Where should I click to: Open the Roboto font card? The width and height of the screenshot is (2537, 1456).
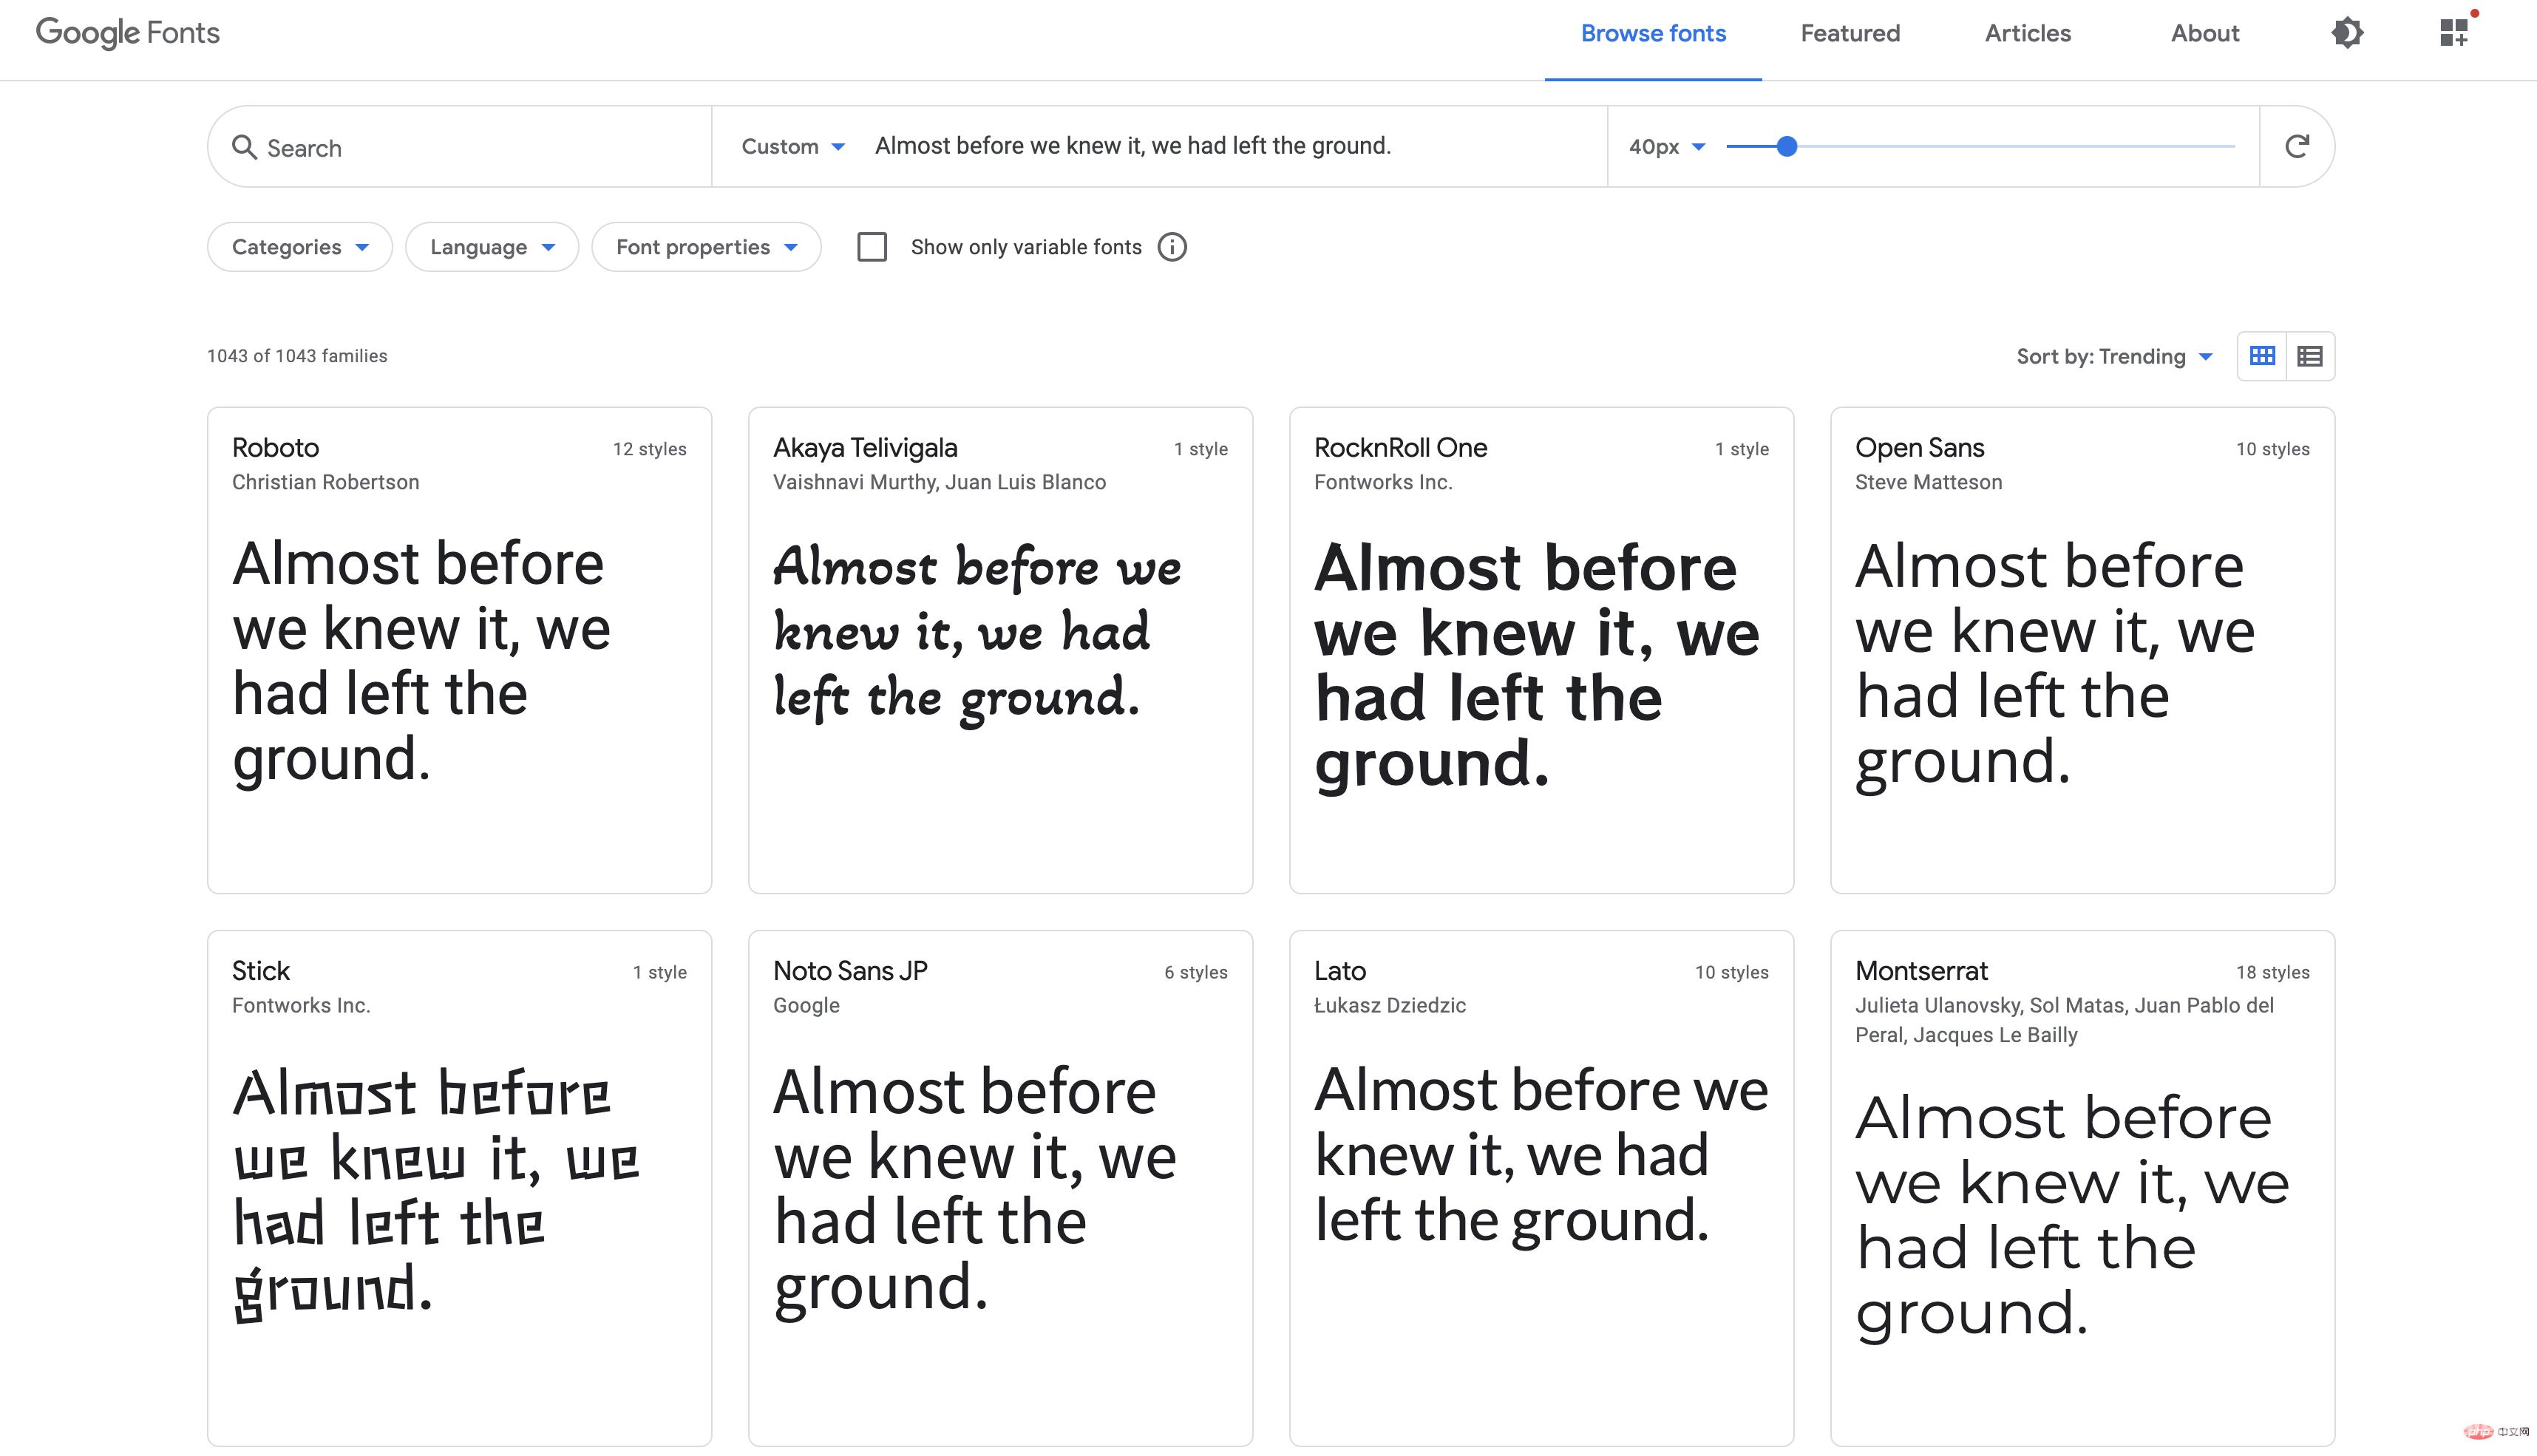(459, 650)
